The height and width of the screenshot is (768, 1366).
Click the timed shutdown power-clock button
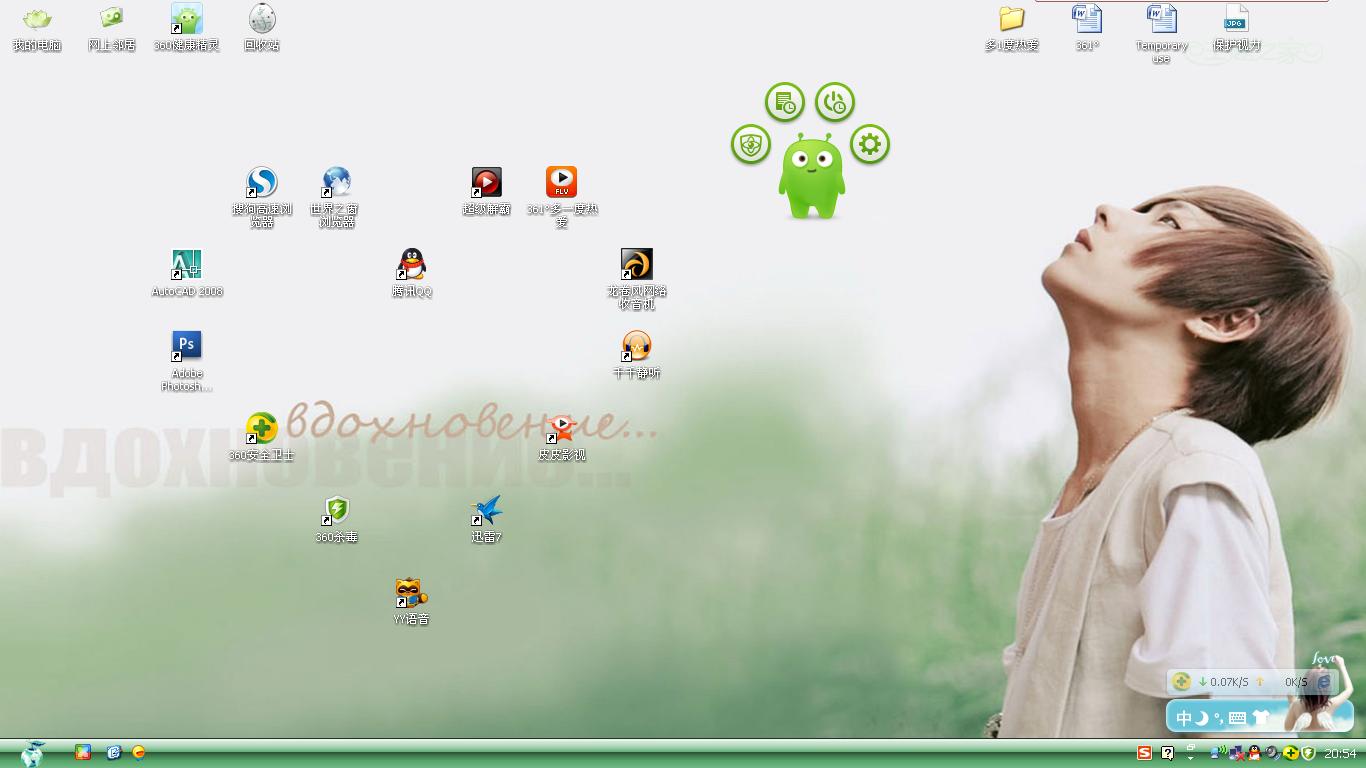834,102
